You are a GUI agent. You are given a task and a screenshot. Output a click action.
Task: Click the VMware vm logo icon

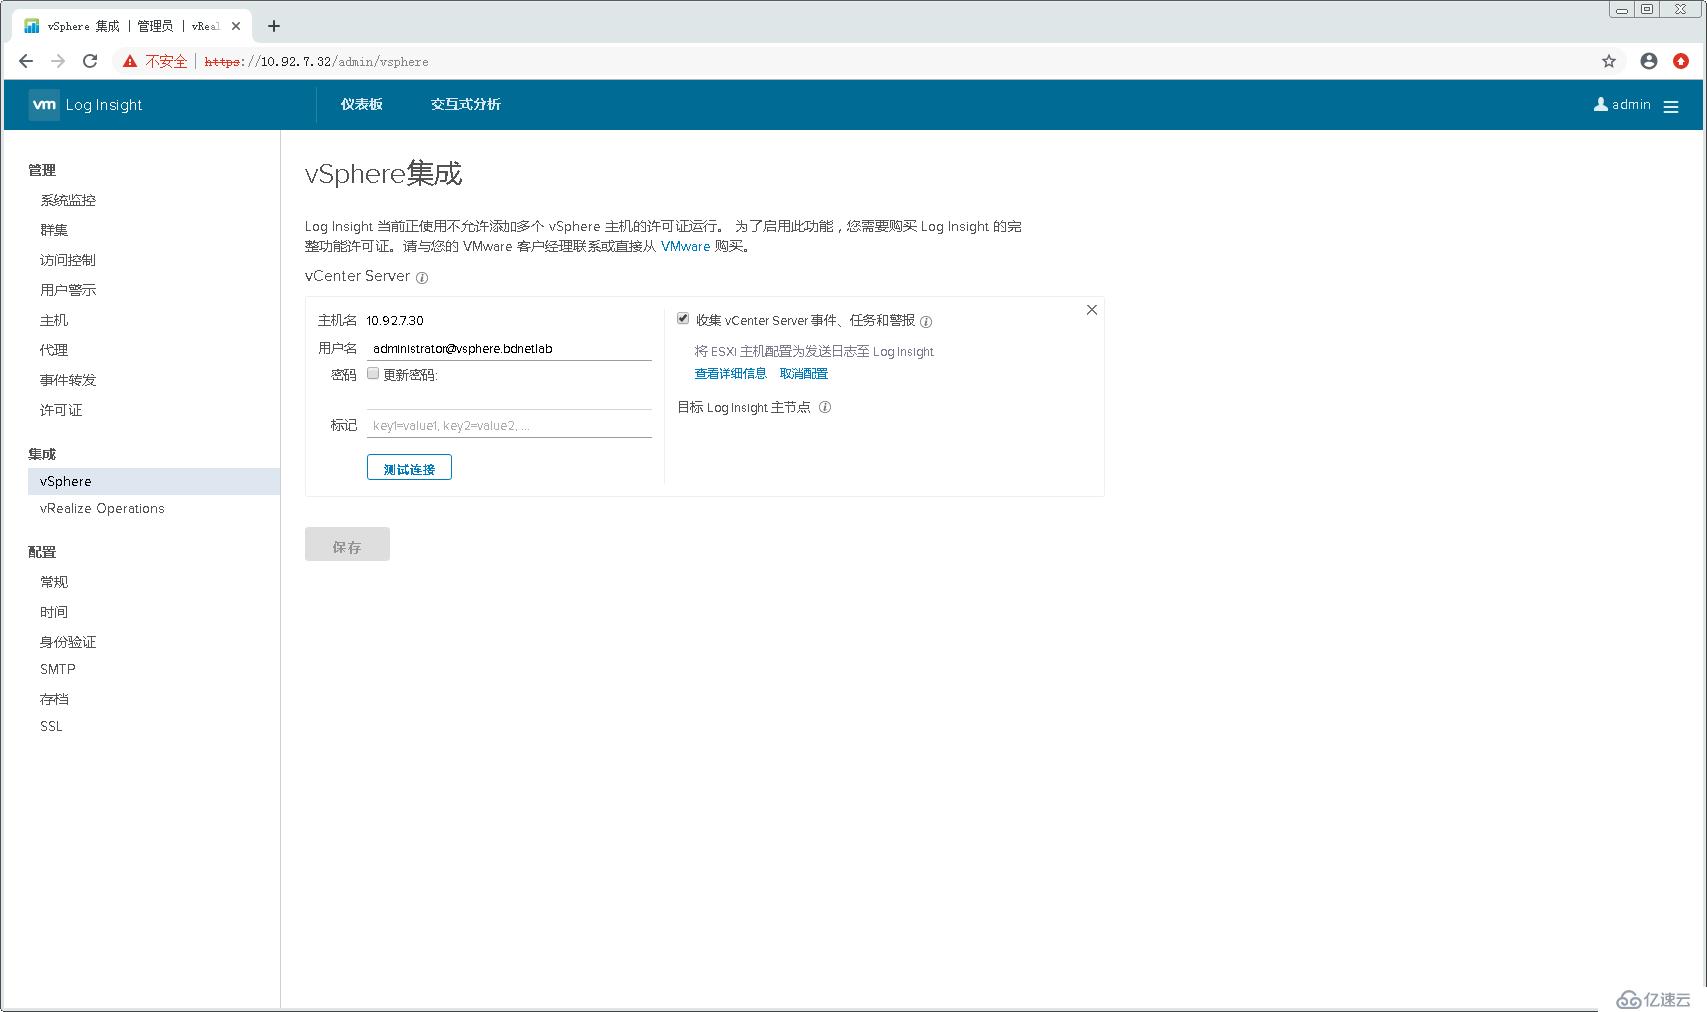click(44, 105)
